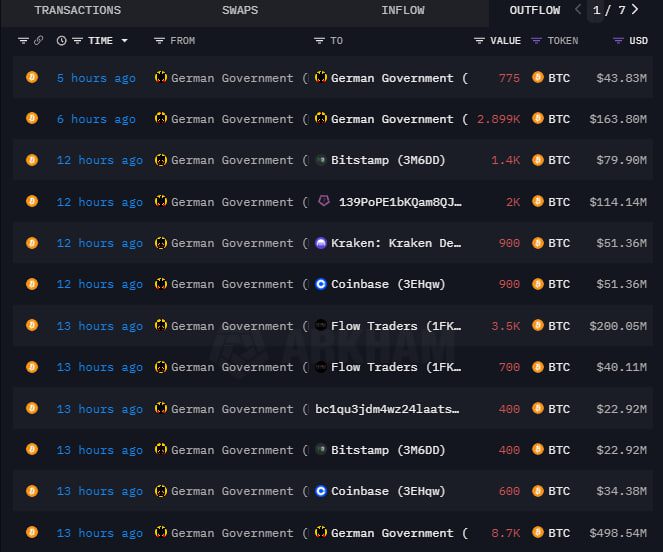Click Coinbase (3EHqw) in the 600 BTC row
663x552 pixels.
[388, 491]
